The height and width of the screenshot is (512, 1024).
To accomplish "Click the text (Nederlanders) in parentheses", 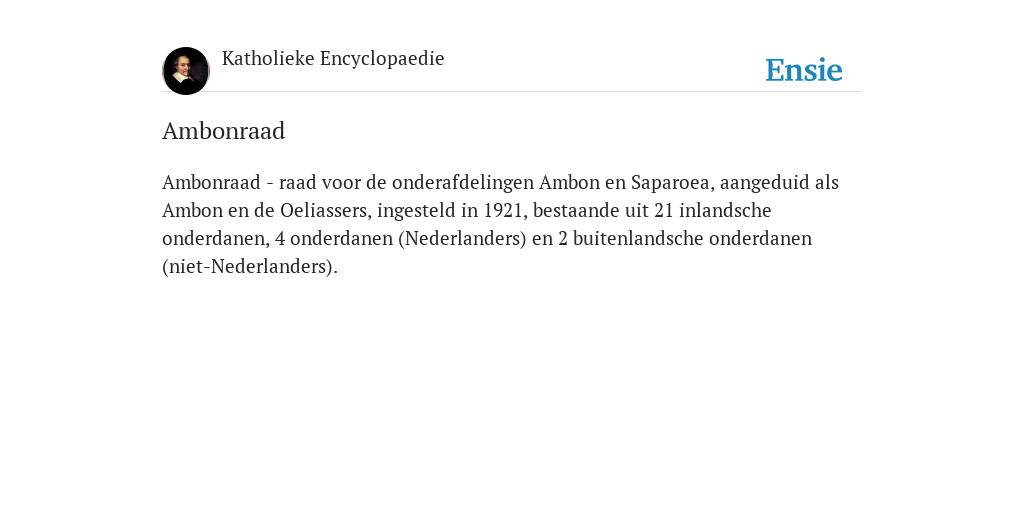I will click(x=462, y=238).
